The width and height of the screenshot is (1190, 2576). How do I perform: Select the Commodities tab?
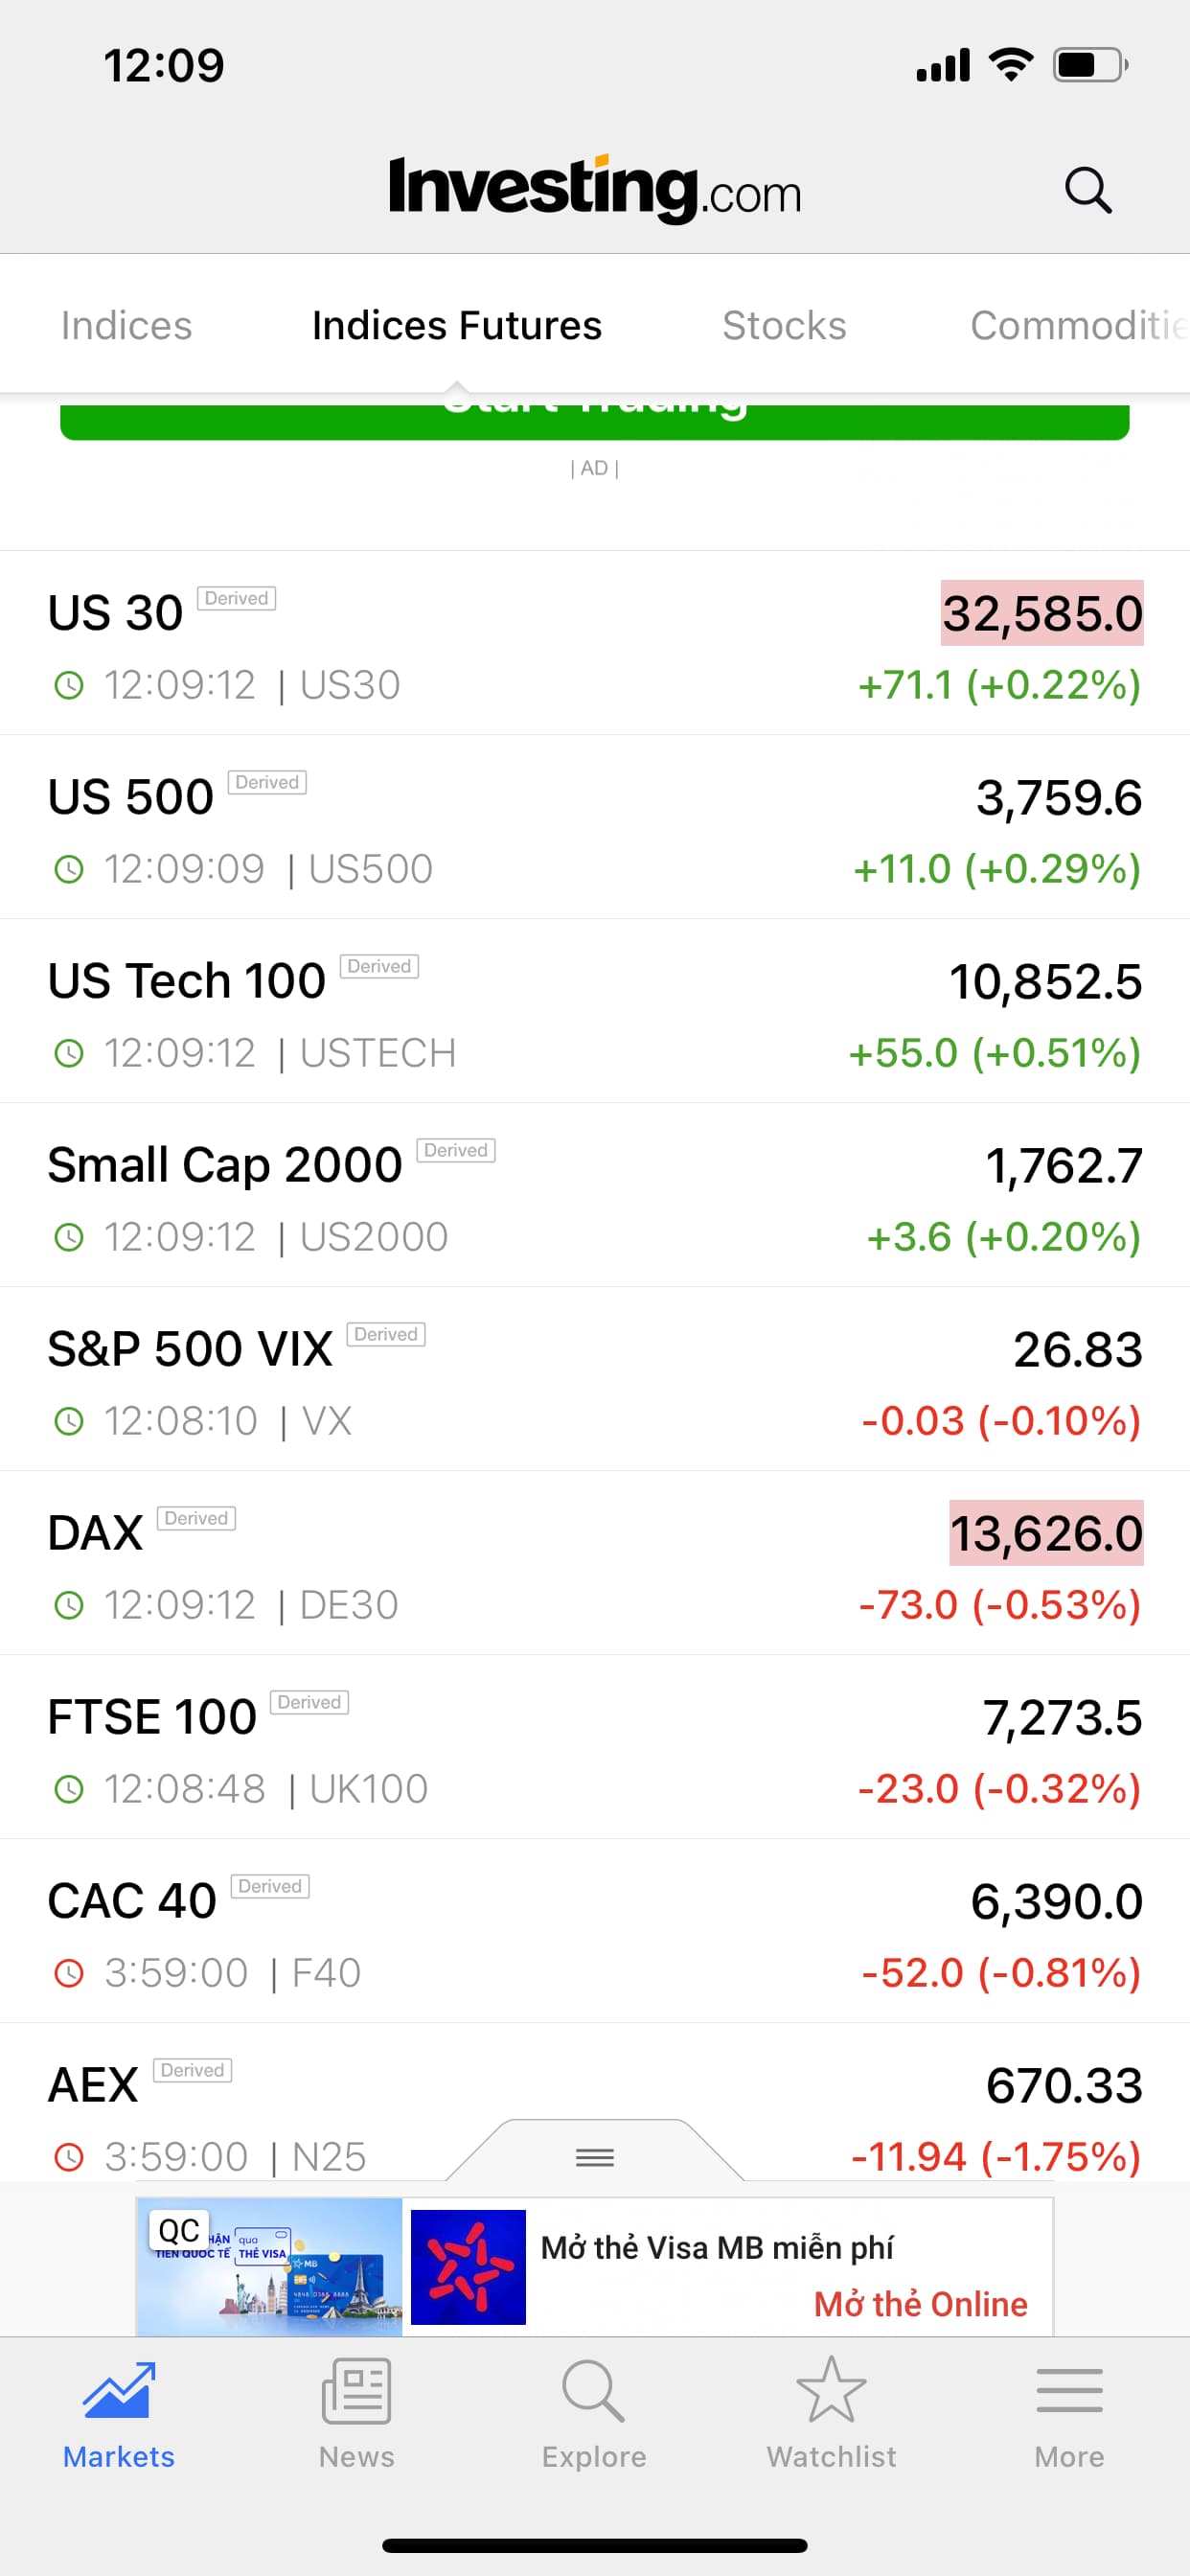pyautogui.click(x=1076, y=326)
